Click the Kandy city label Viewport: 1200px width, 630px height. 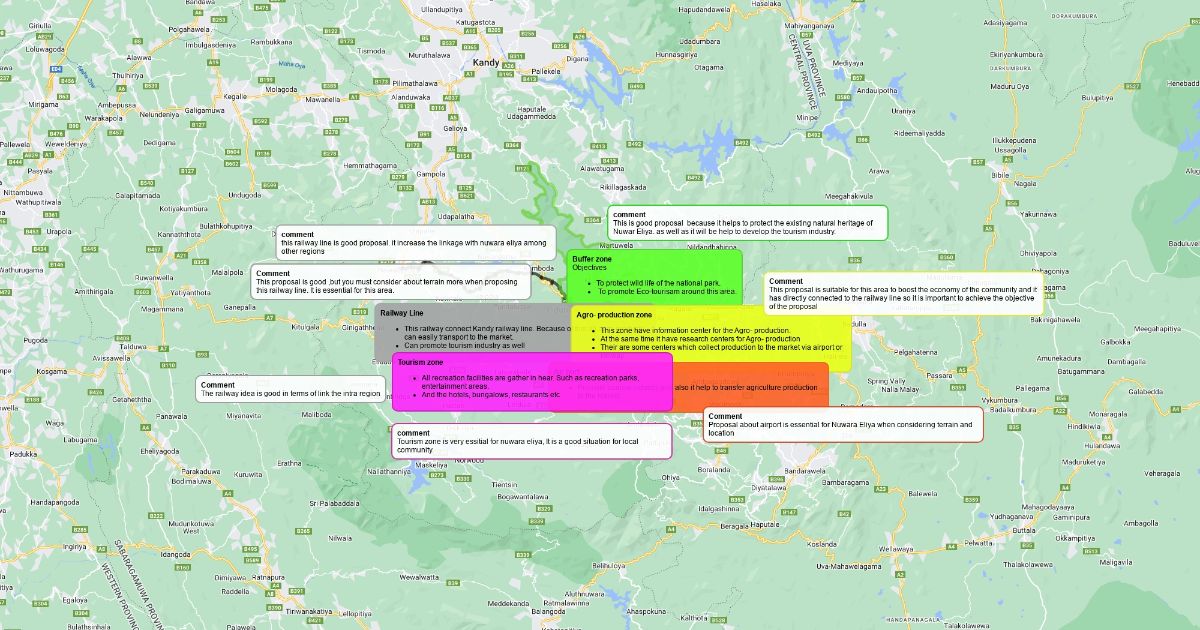[x=486, y=63]
